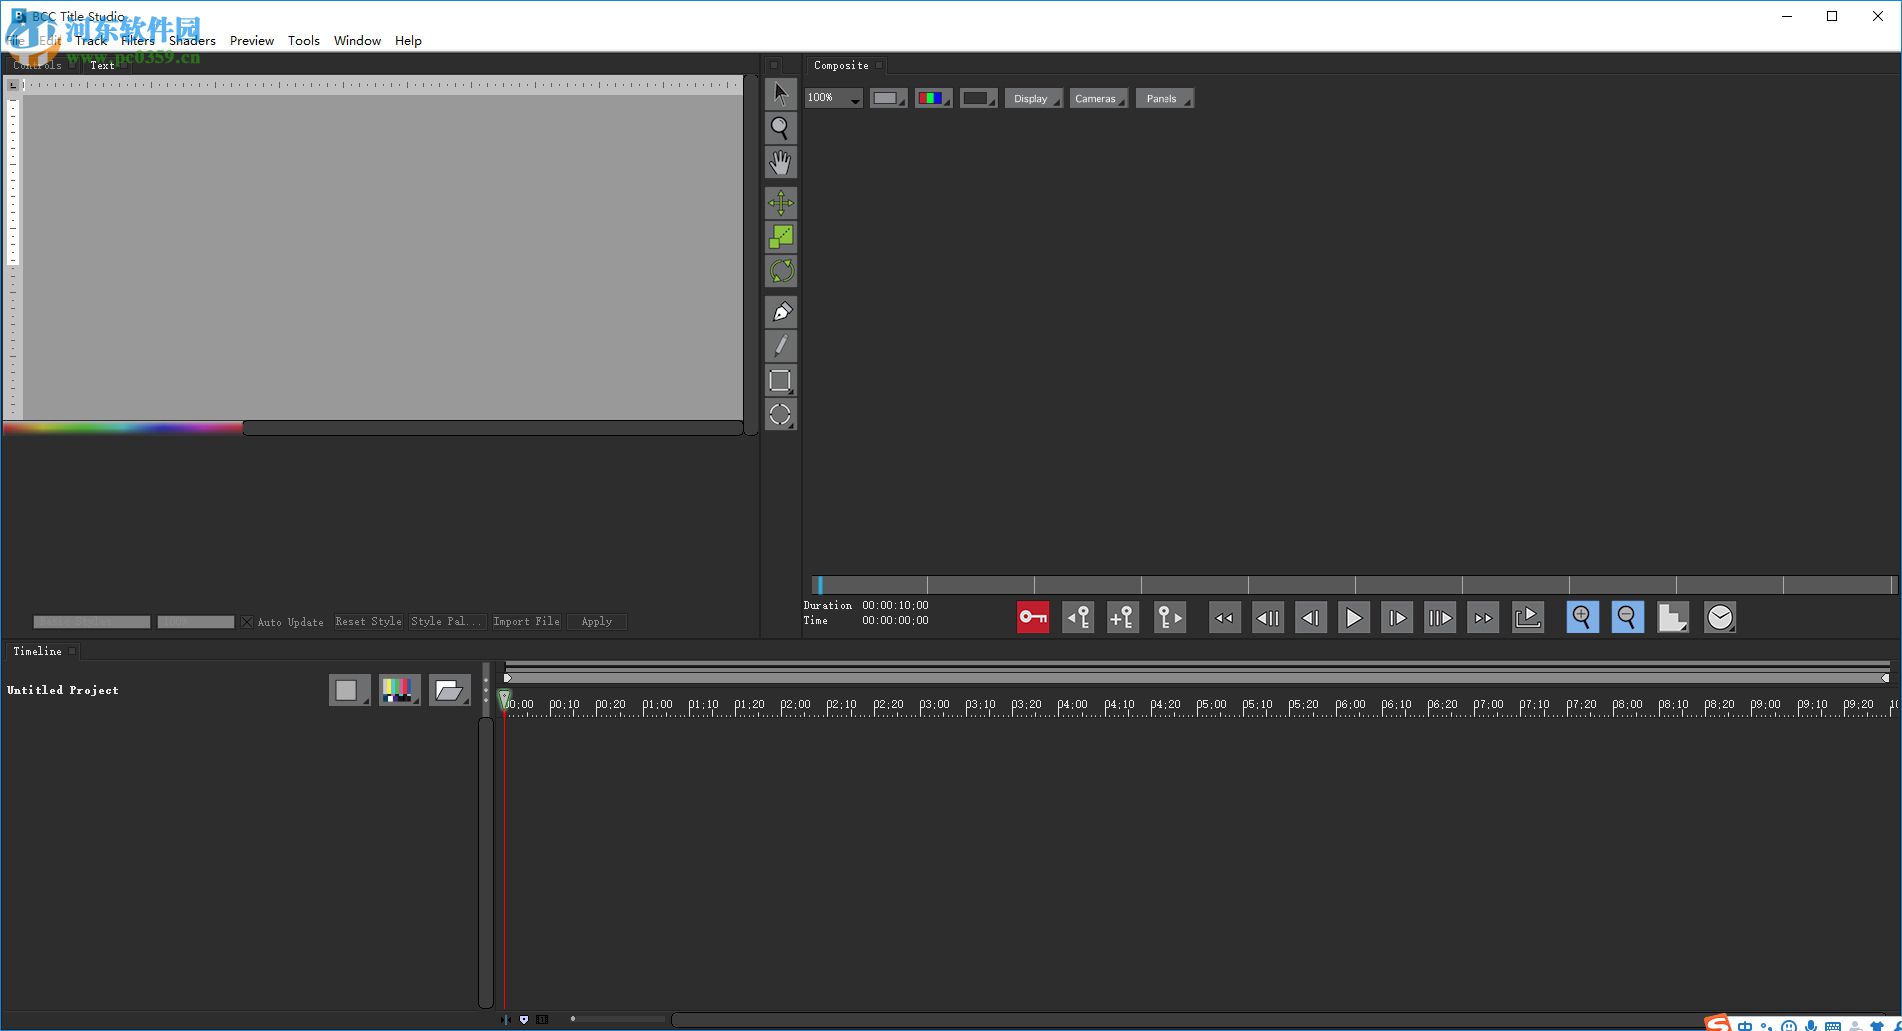The width and height of the screenshot is (1902, 1031).
Task: Open the Filters menu
Action: [x=138, y=41]
